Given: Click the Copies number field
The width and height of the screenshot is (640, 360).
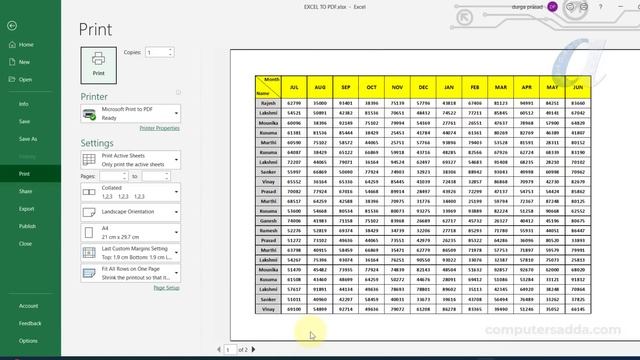Looking at the screenshot, I should (157, 52).
